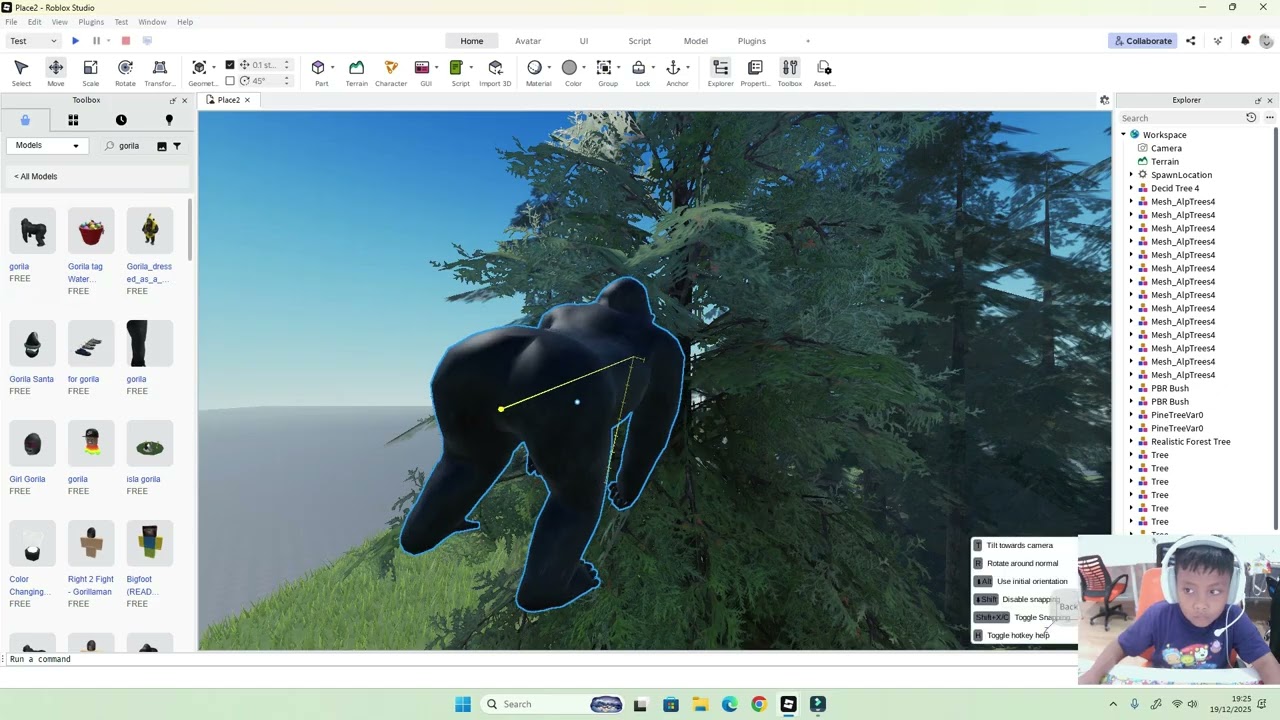The image size is (1280, 720).
Task: Click the Run a command bar
Action: tap(540, 659)
